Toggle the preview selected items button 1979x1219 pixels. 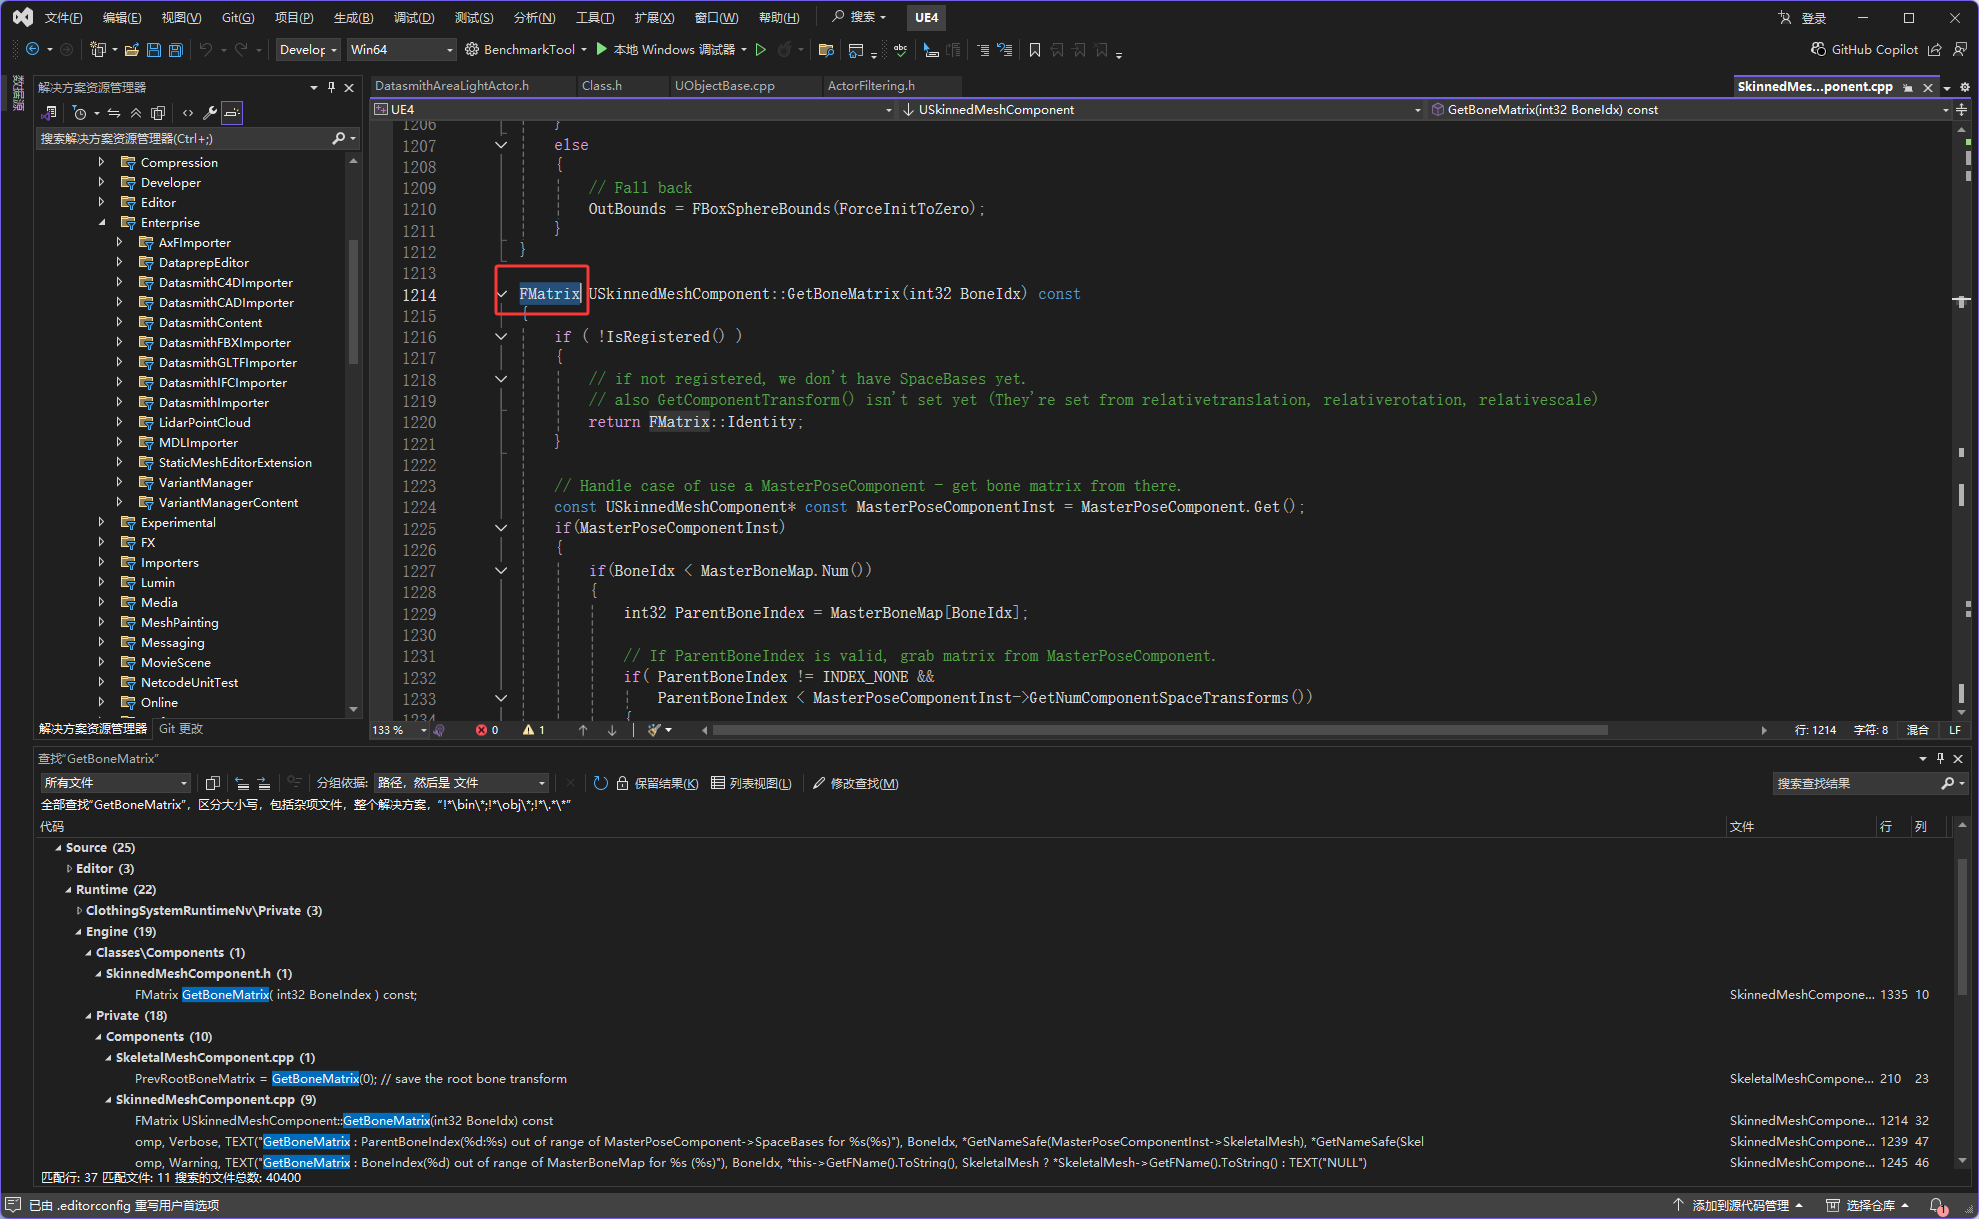click(x=232, y=113)
